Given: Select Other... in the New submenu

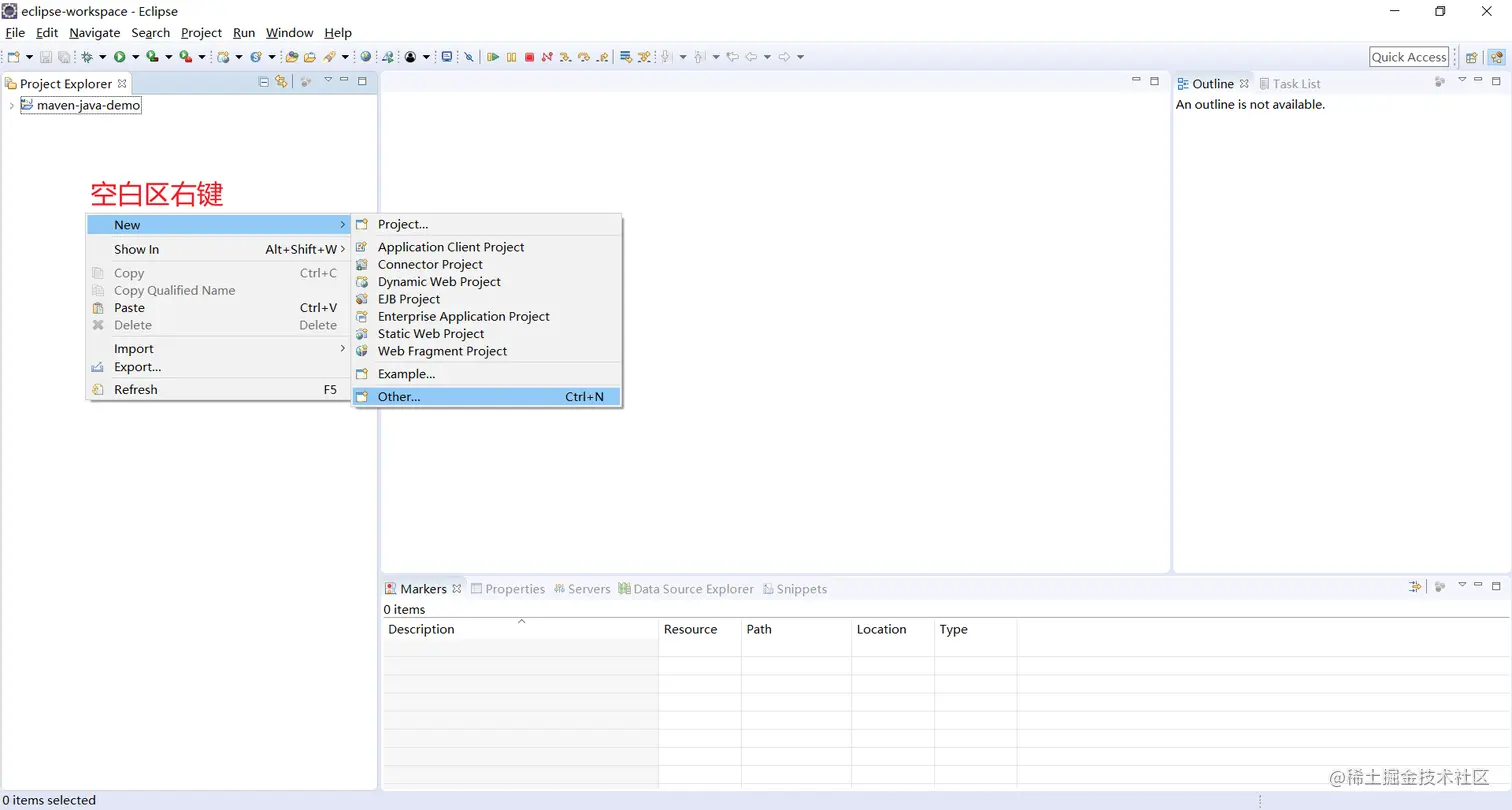Looking at the screenshot, I should pyautogui.click(x=486, y=397).
